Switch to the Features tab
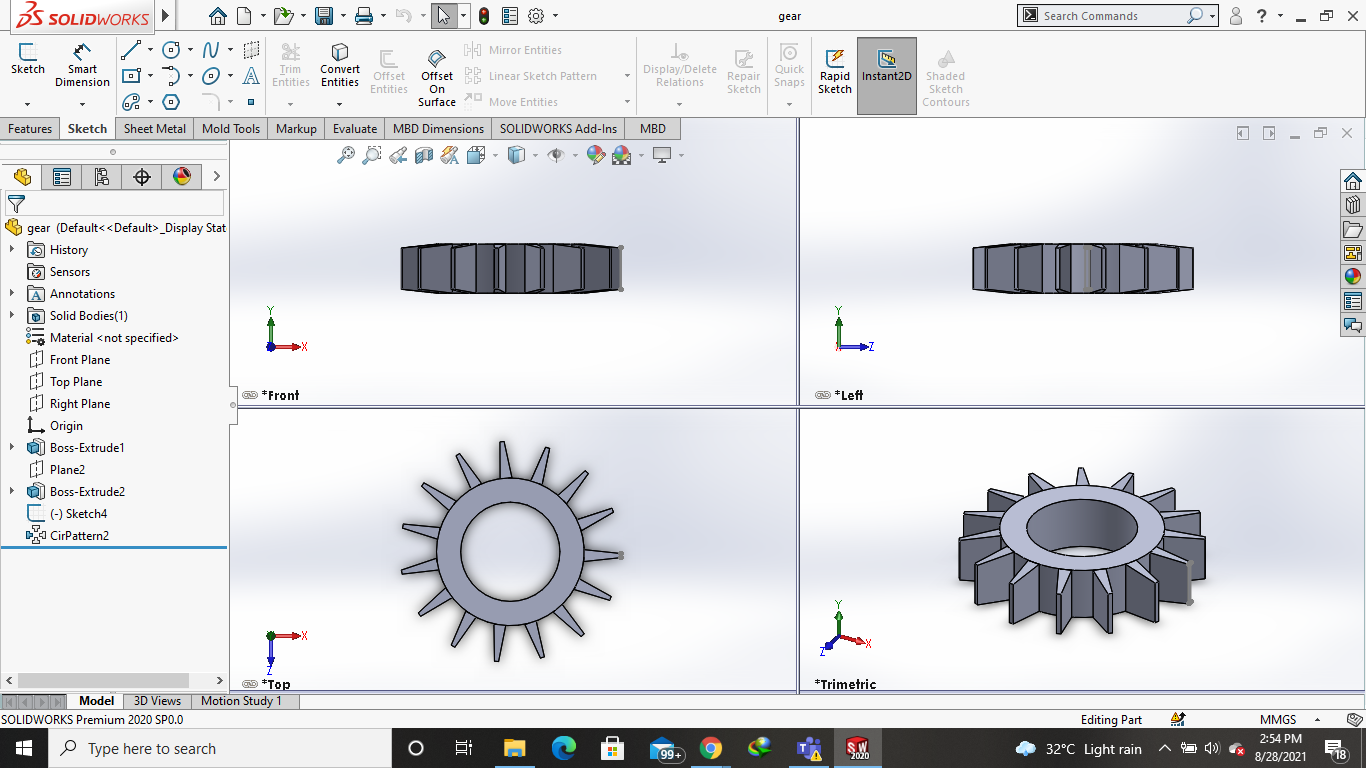Screen dimensions: 1366x768 click(30, 129)
